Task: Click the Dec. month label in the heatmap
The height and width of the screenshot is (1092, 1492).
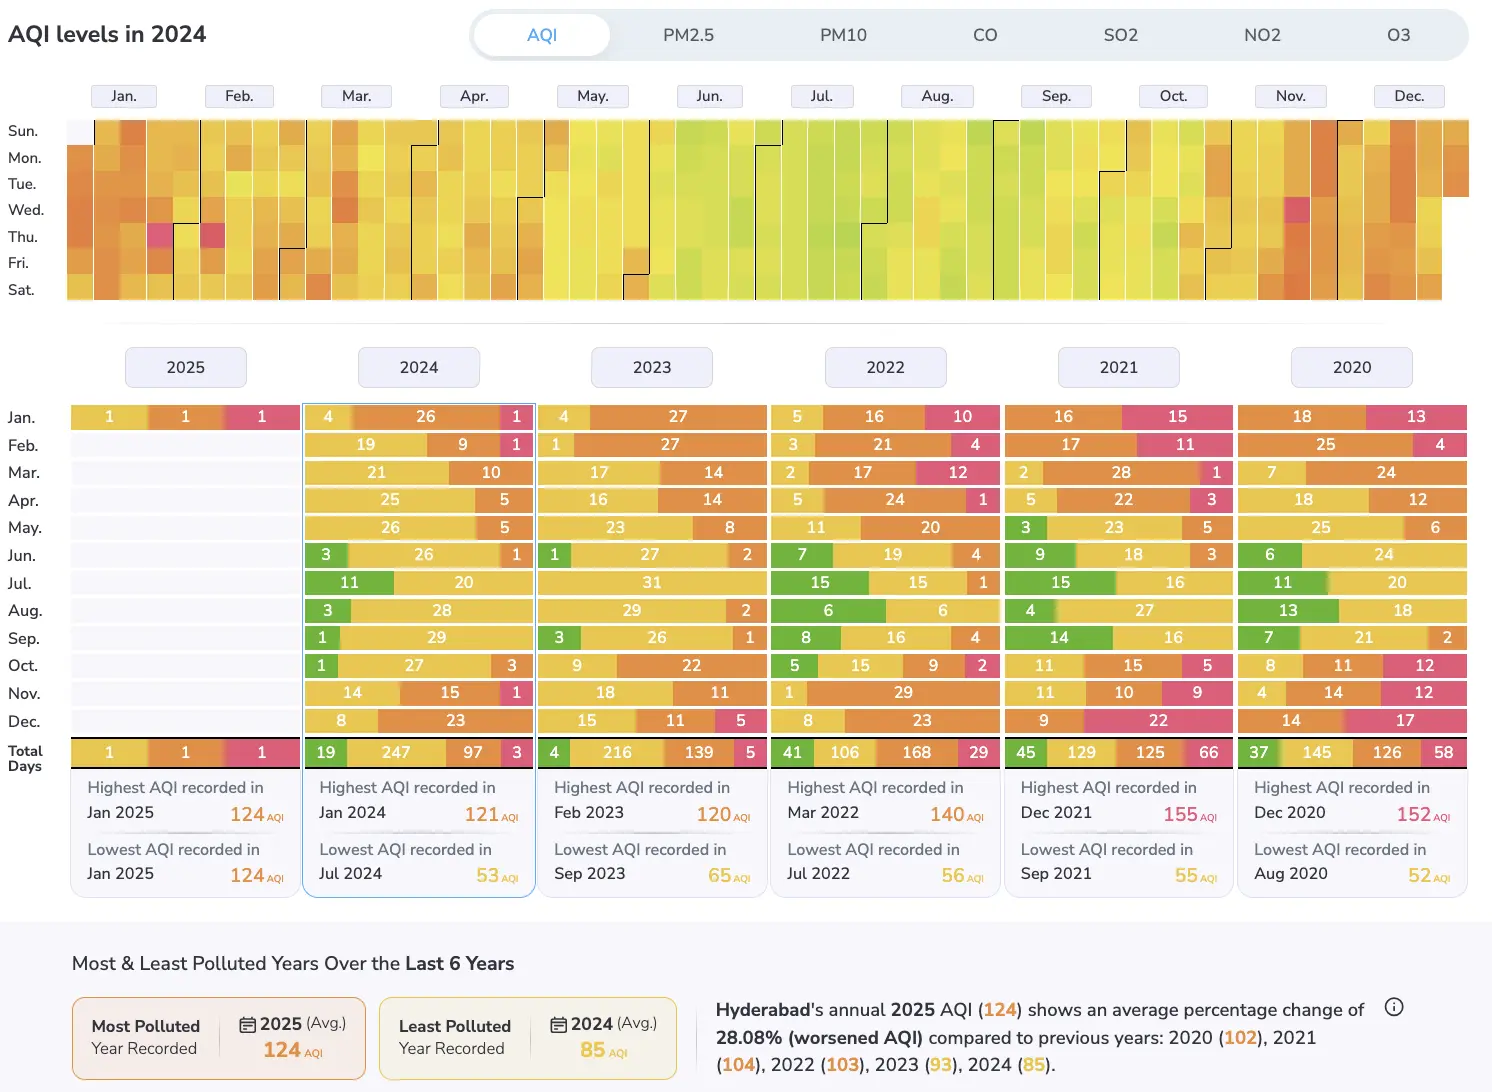Action: [1409, 96]
